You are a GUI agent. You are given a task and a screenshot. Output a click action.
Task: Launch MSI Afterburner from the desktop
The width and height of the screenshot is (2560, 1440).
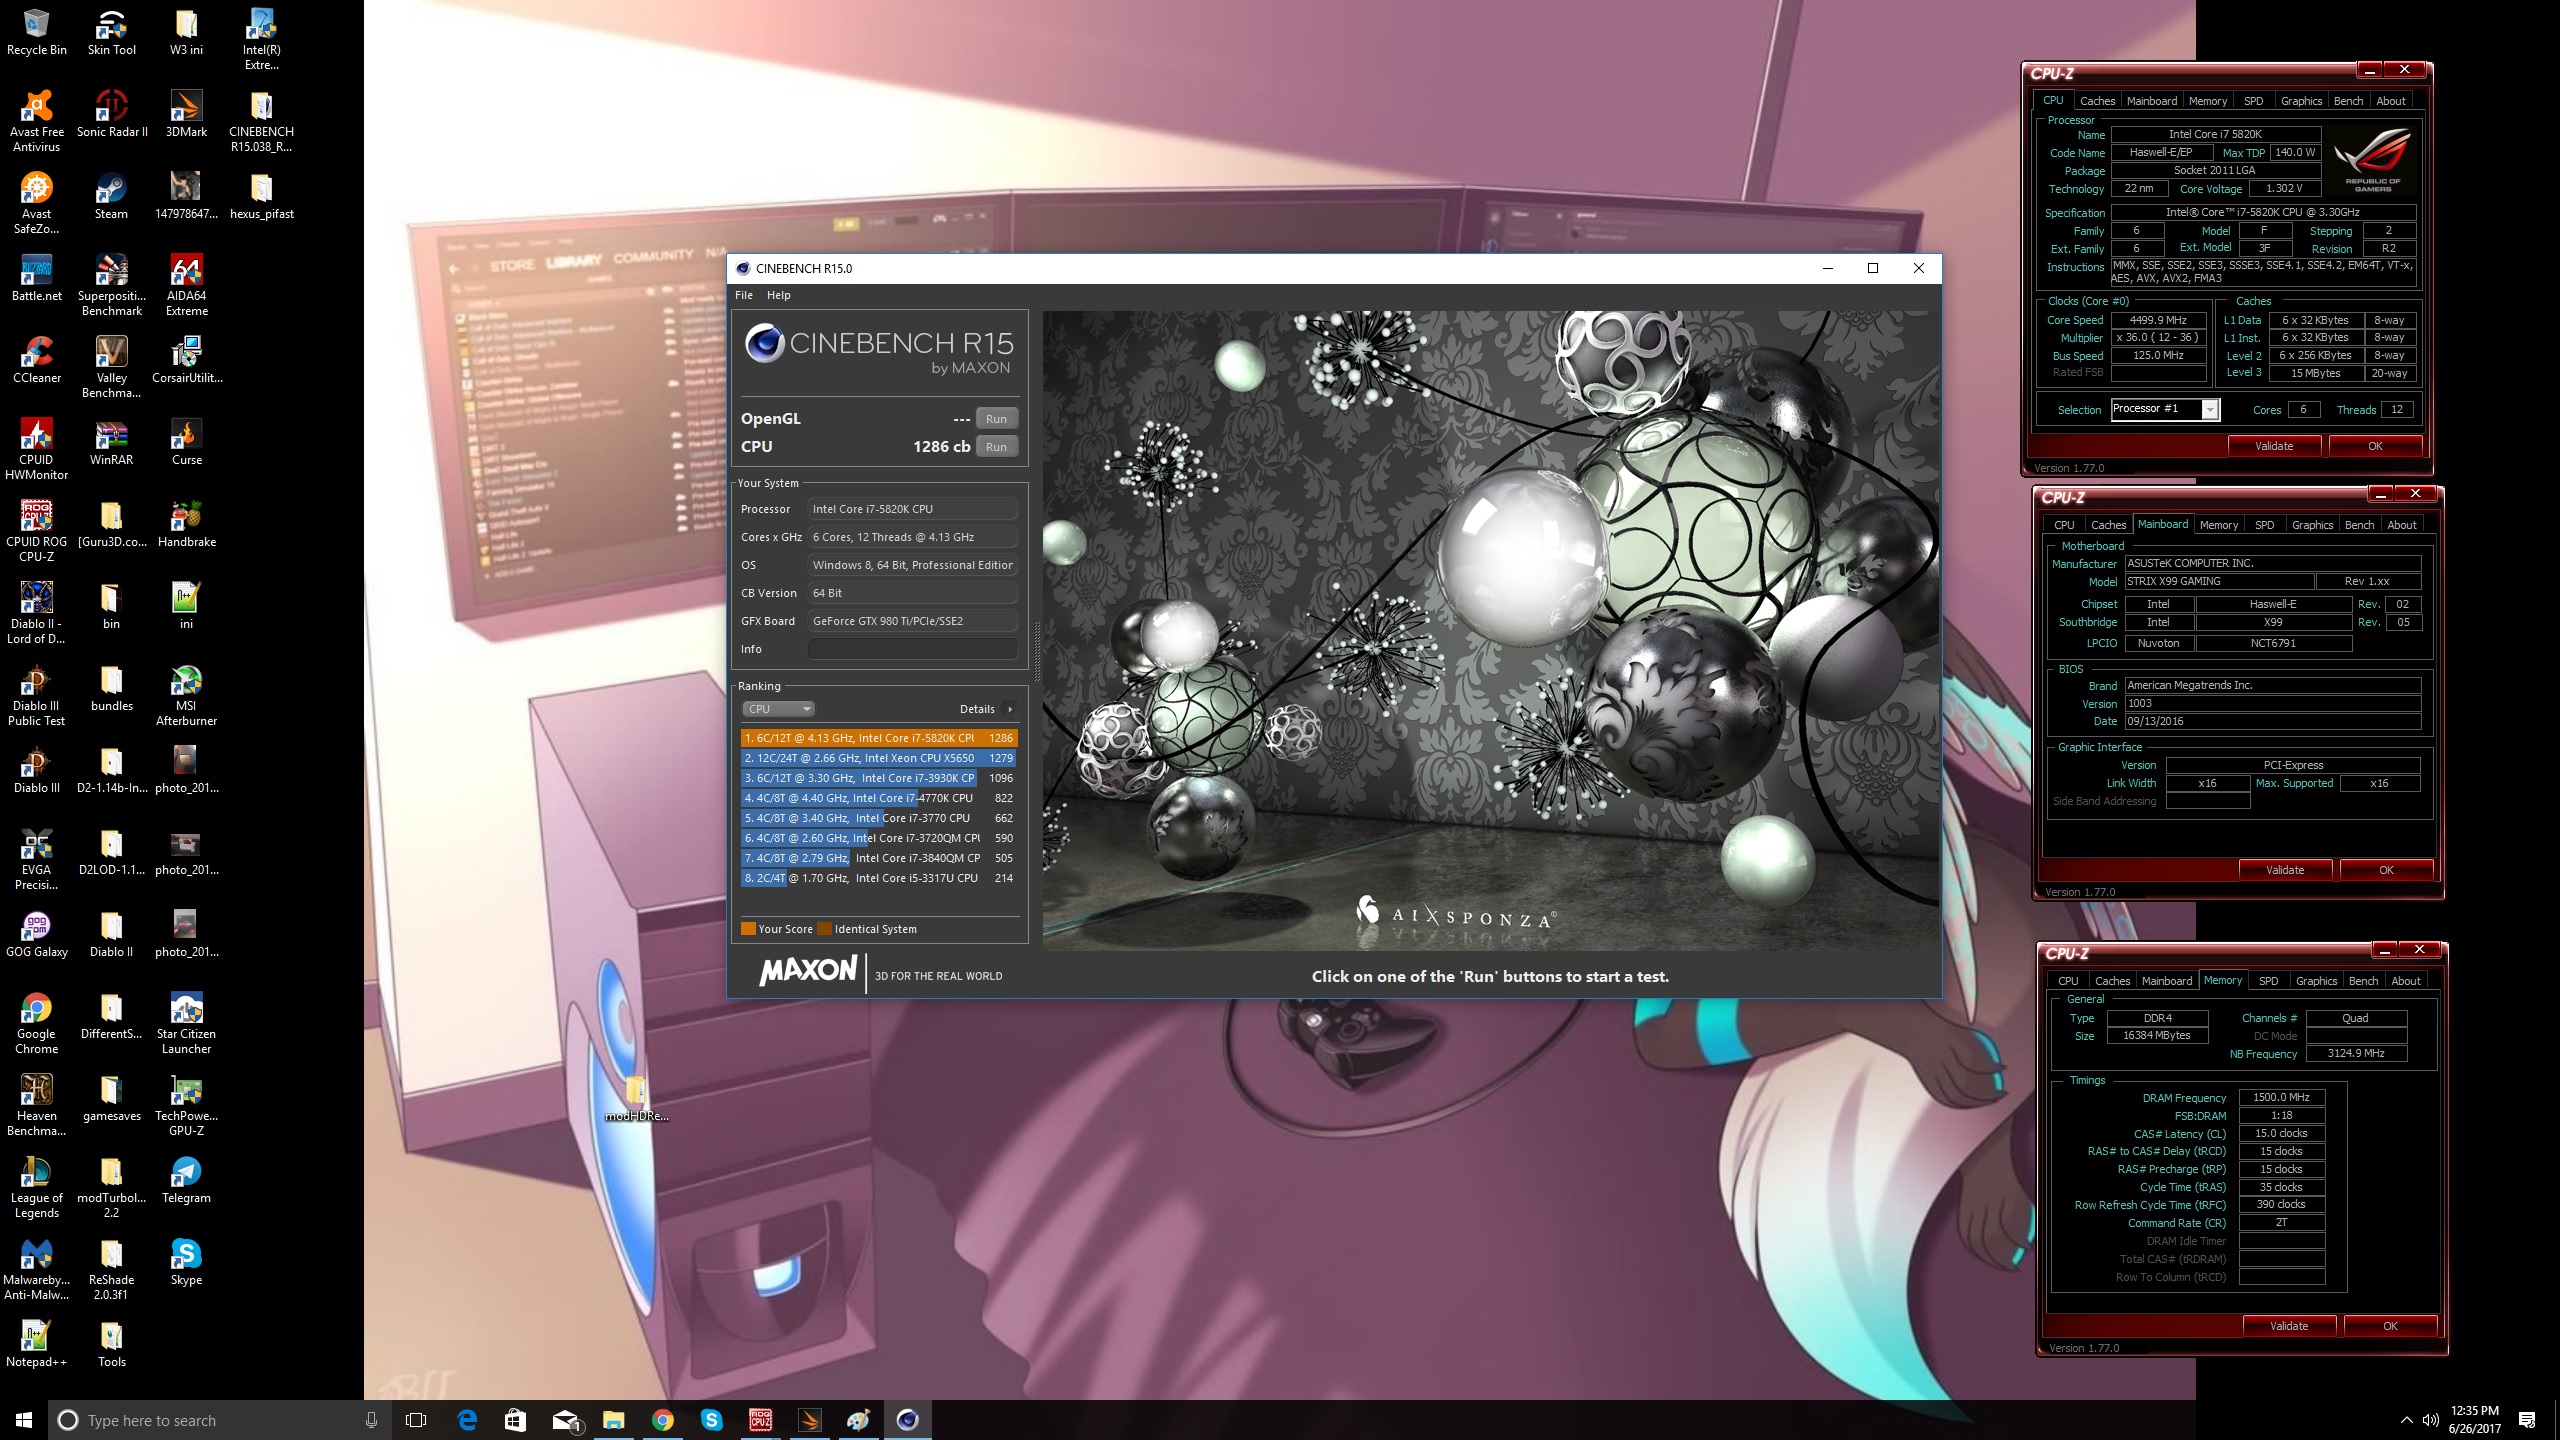pos(186,695)
